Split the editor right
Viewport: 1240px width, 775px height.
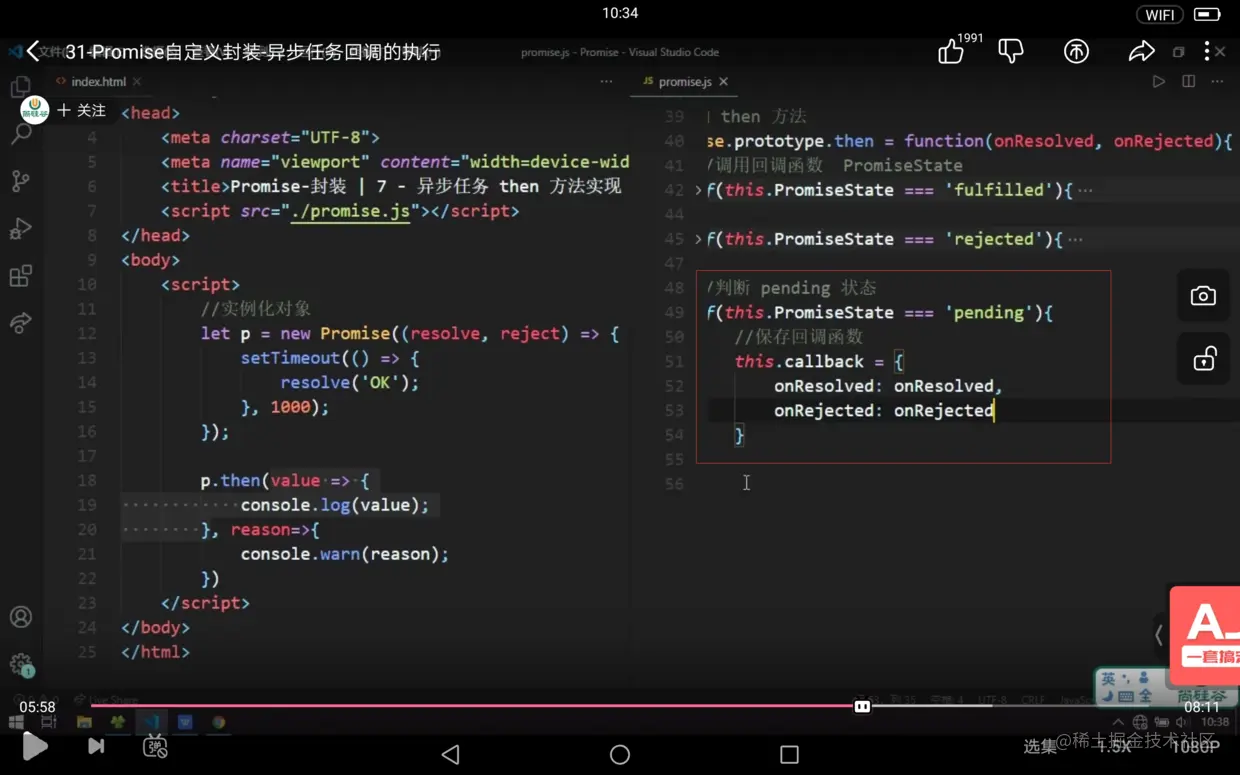(x=1189, y=82)
